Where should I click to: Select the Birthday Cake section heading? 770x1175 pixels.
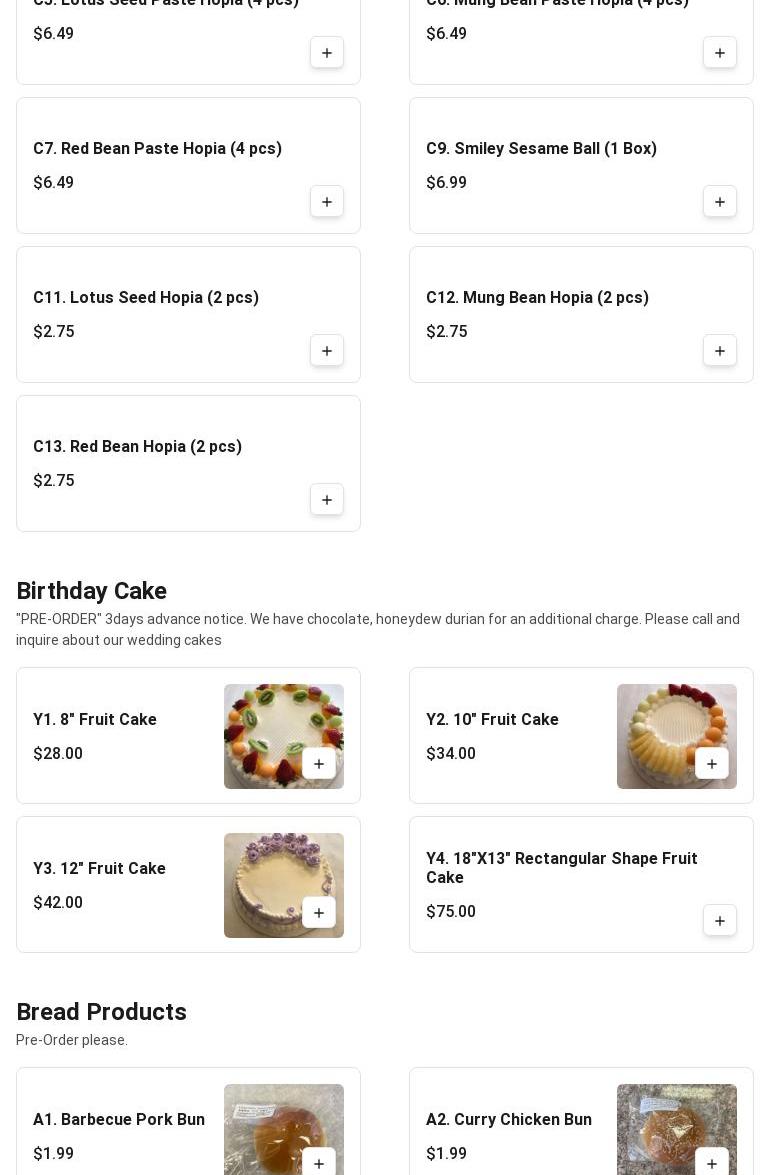tap(91, 590)
